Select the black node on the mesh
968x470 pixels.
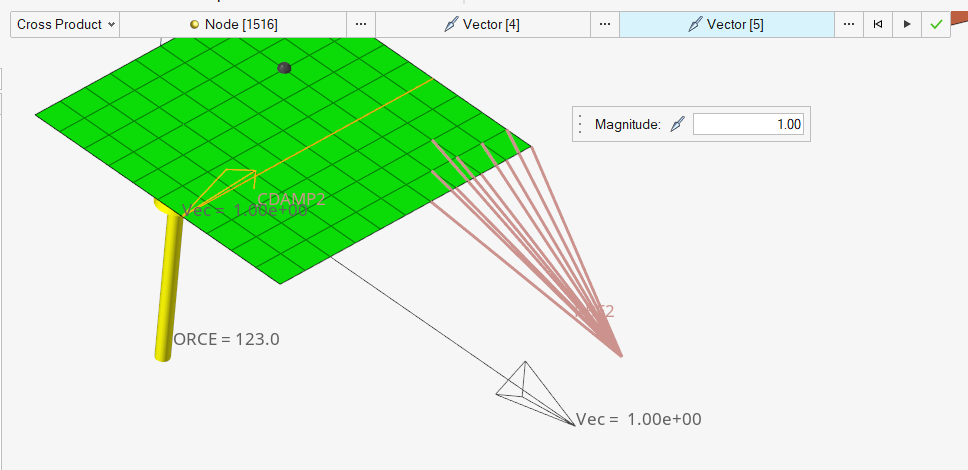(x=284, y=68)
